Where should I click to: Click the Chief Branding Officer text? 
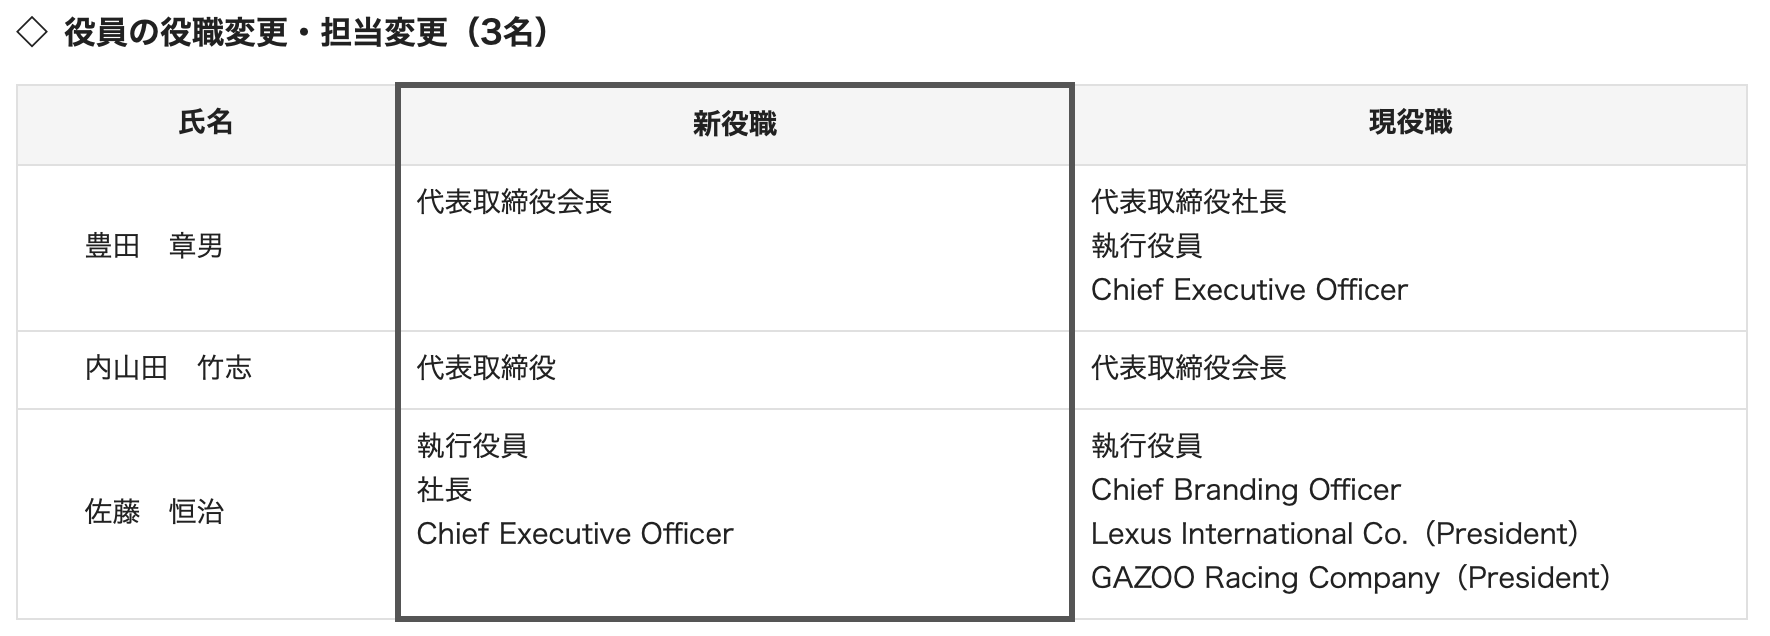tap(1246, 490)
